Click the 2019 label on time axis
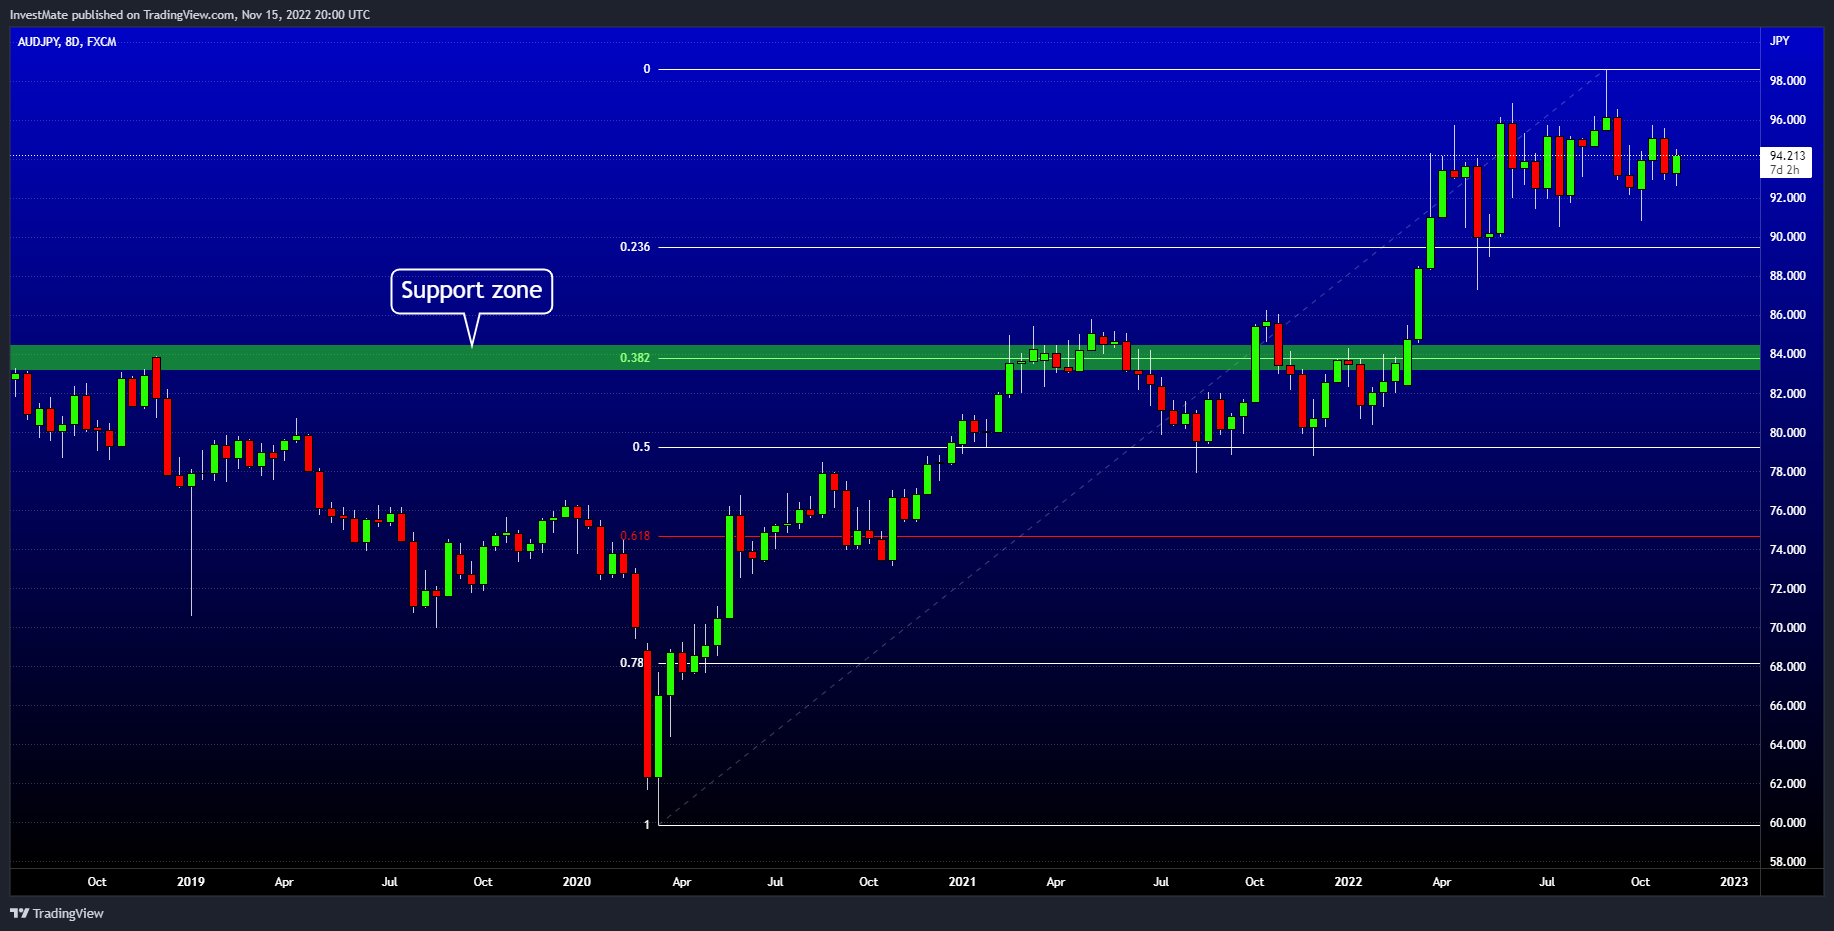This screenshot has height=931, width=1834. tap(190, 882)
